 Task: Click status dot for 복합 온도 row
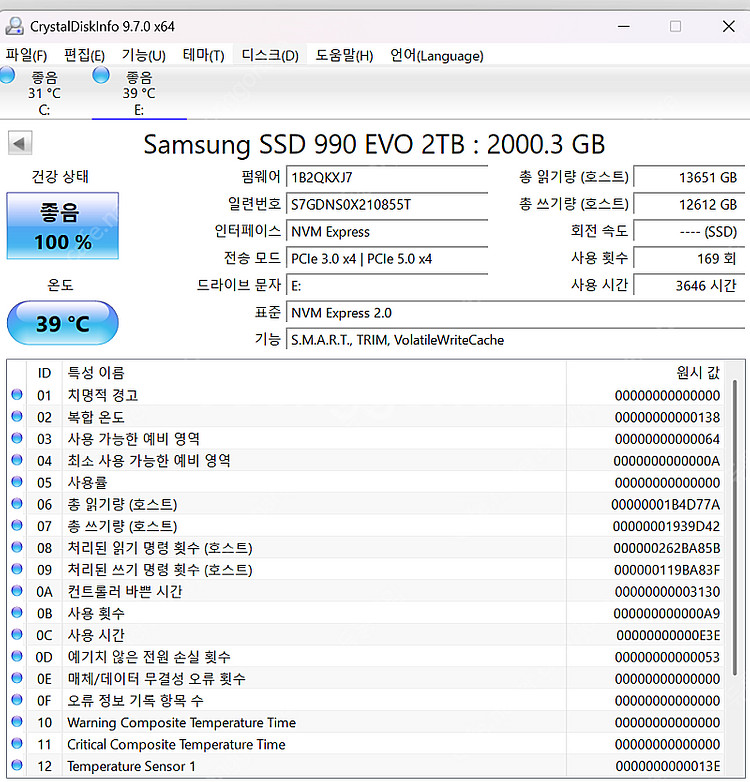point(17,416)
